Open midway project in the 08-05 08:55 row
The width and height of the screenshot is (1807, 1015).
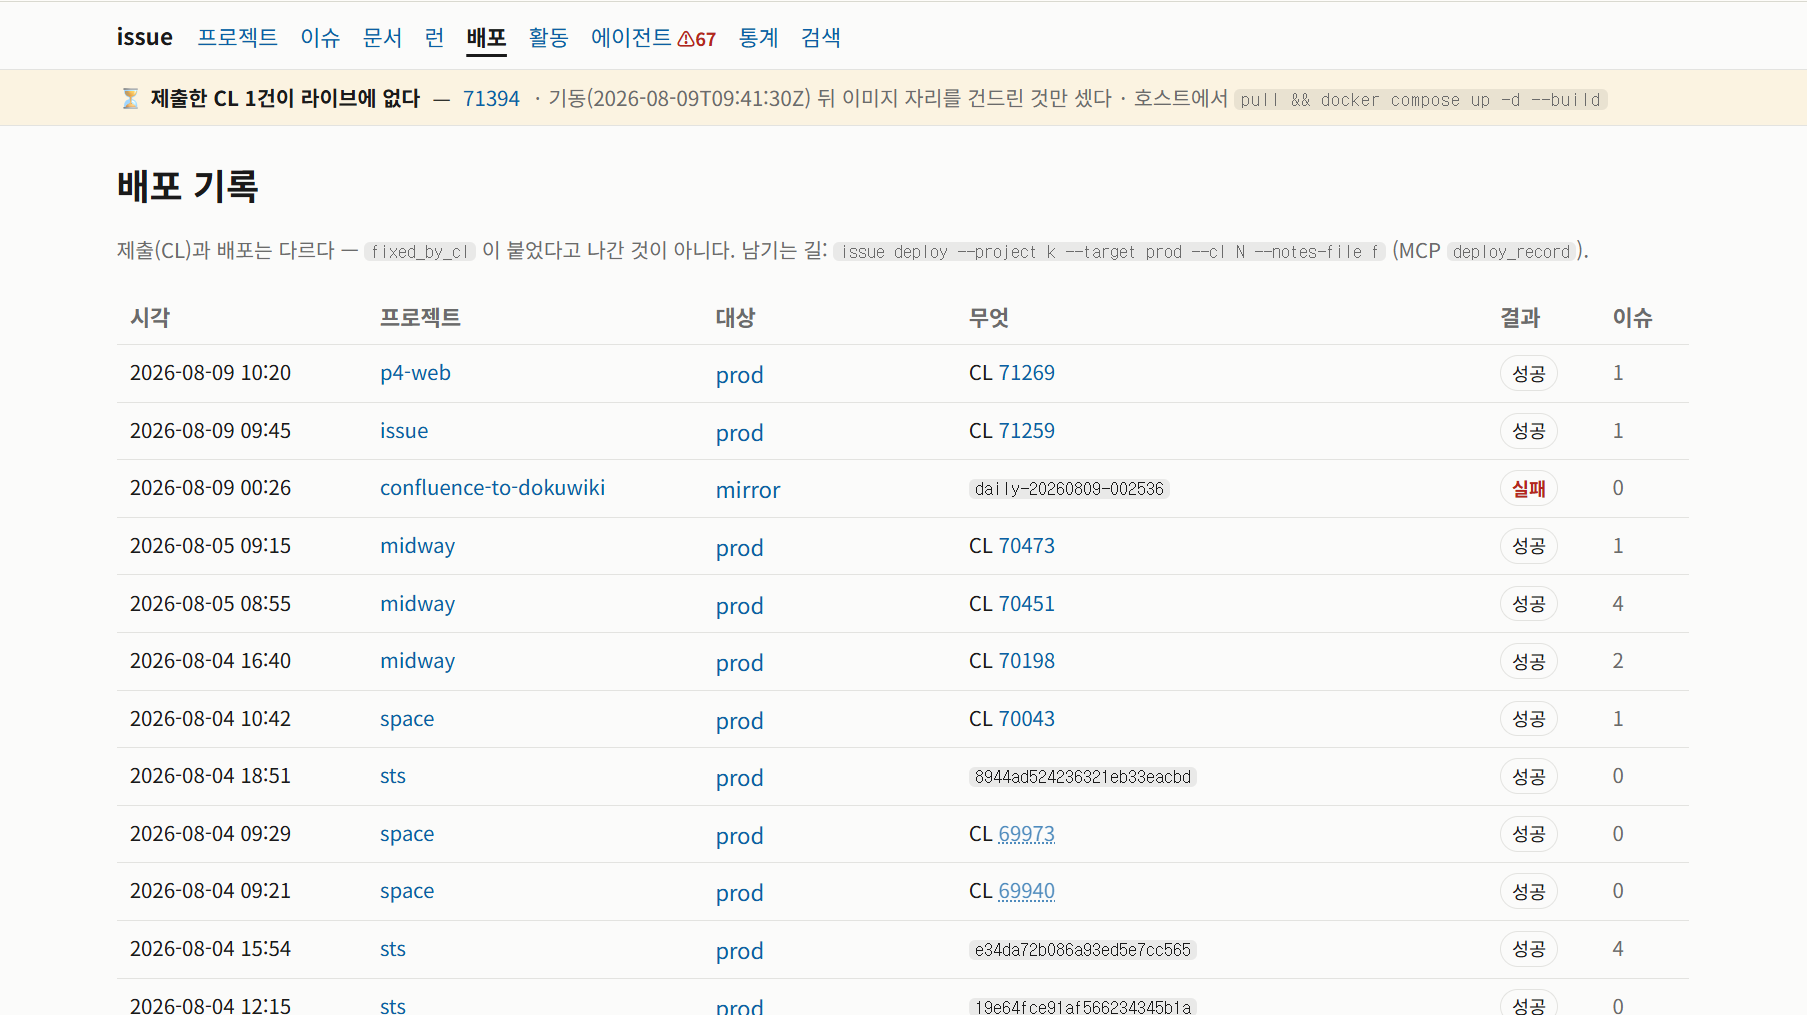tap(417, 604)
